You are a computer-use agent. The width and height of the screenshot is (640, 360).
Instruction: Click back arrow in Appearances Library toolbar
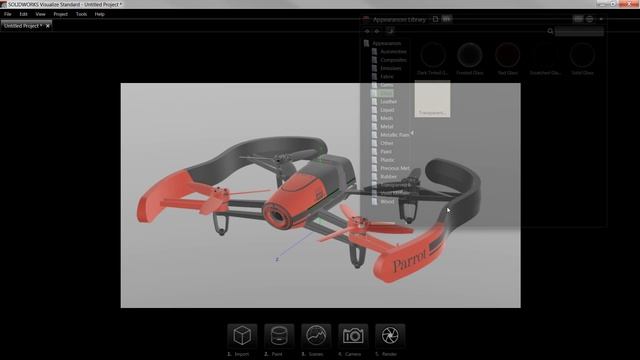tap(367, 31)
